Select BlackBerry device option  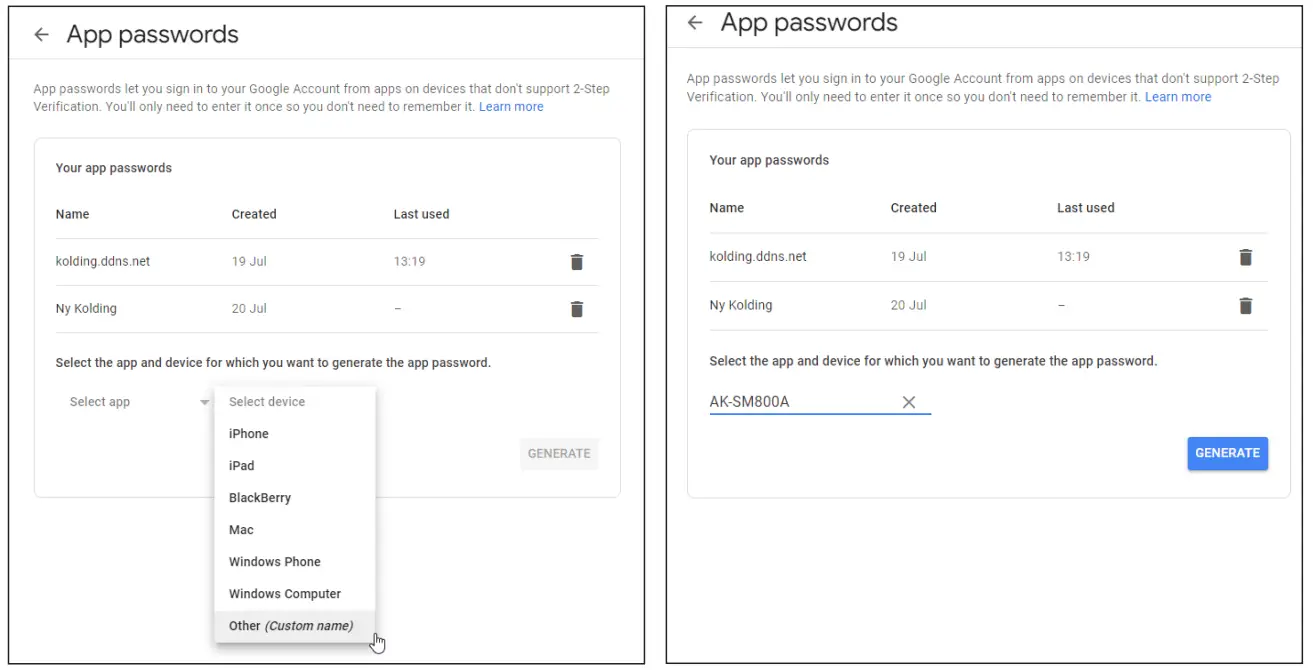(260, 498)
